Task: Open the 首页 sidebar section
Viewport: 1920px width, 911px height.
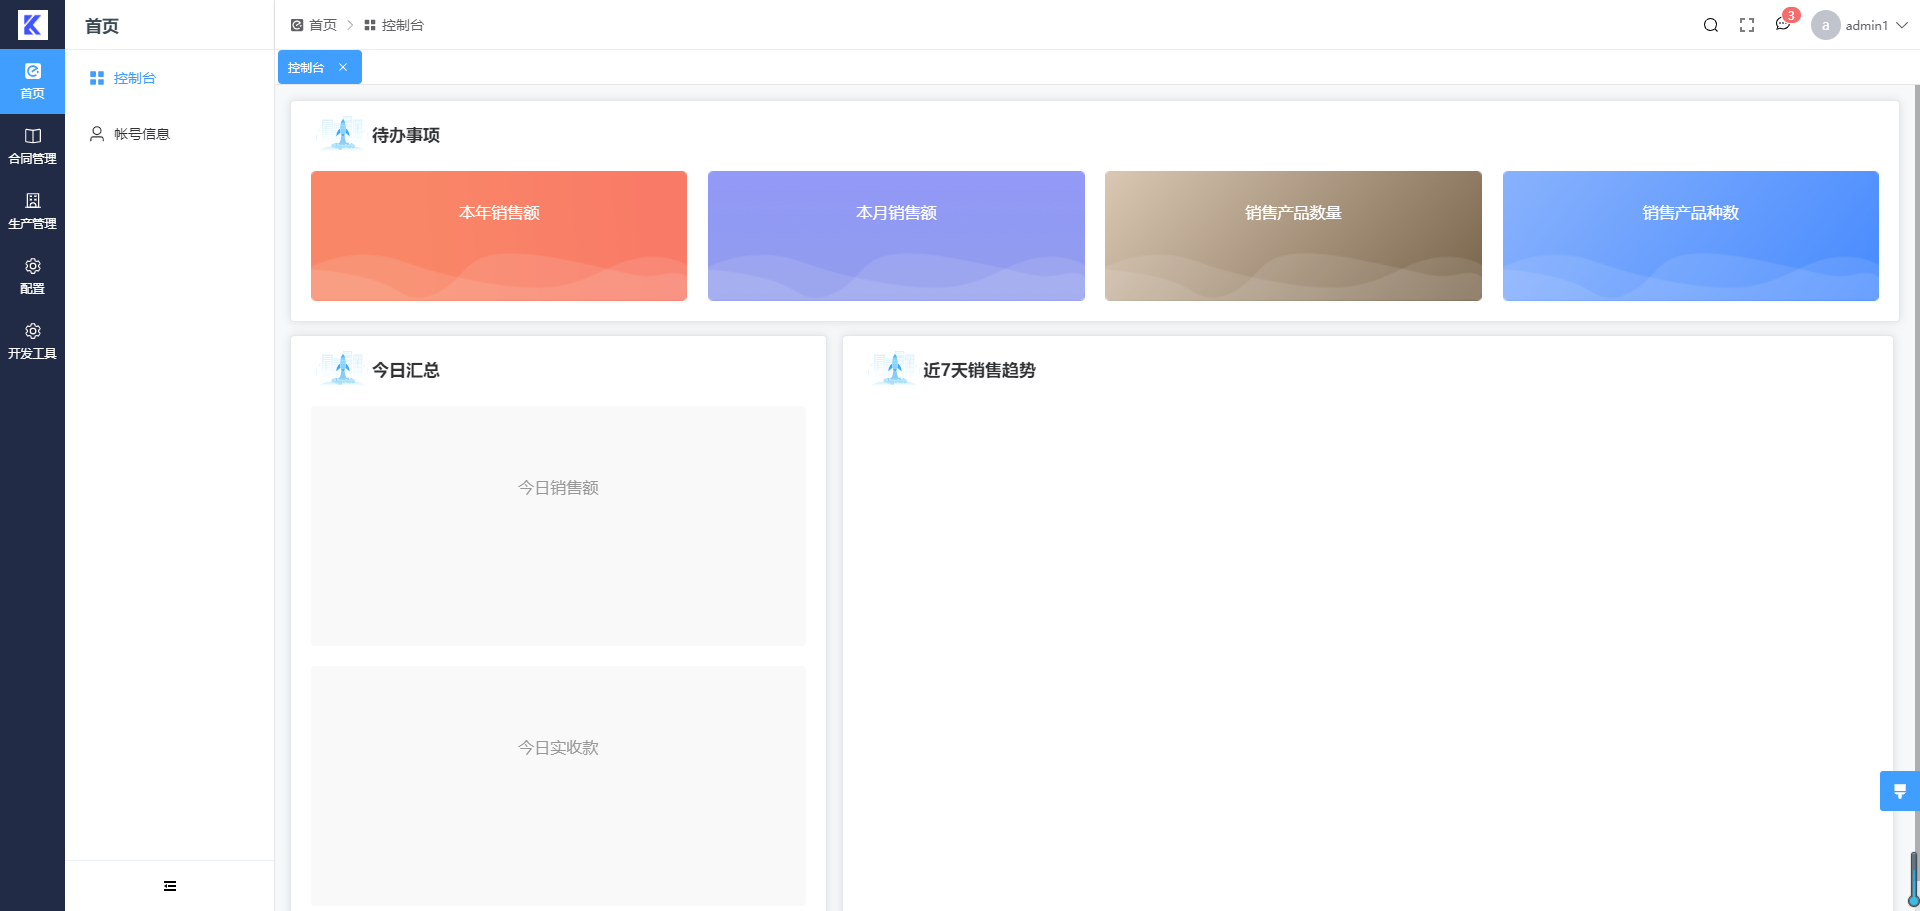Action: 32,81
